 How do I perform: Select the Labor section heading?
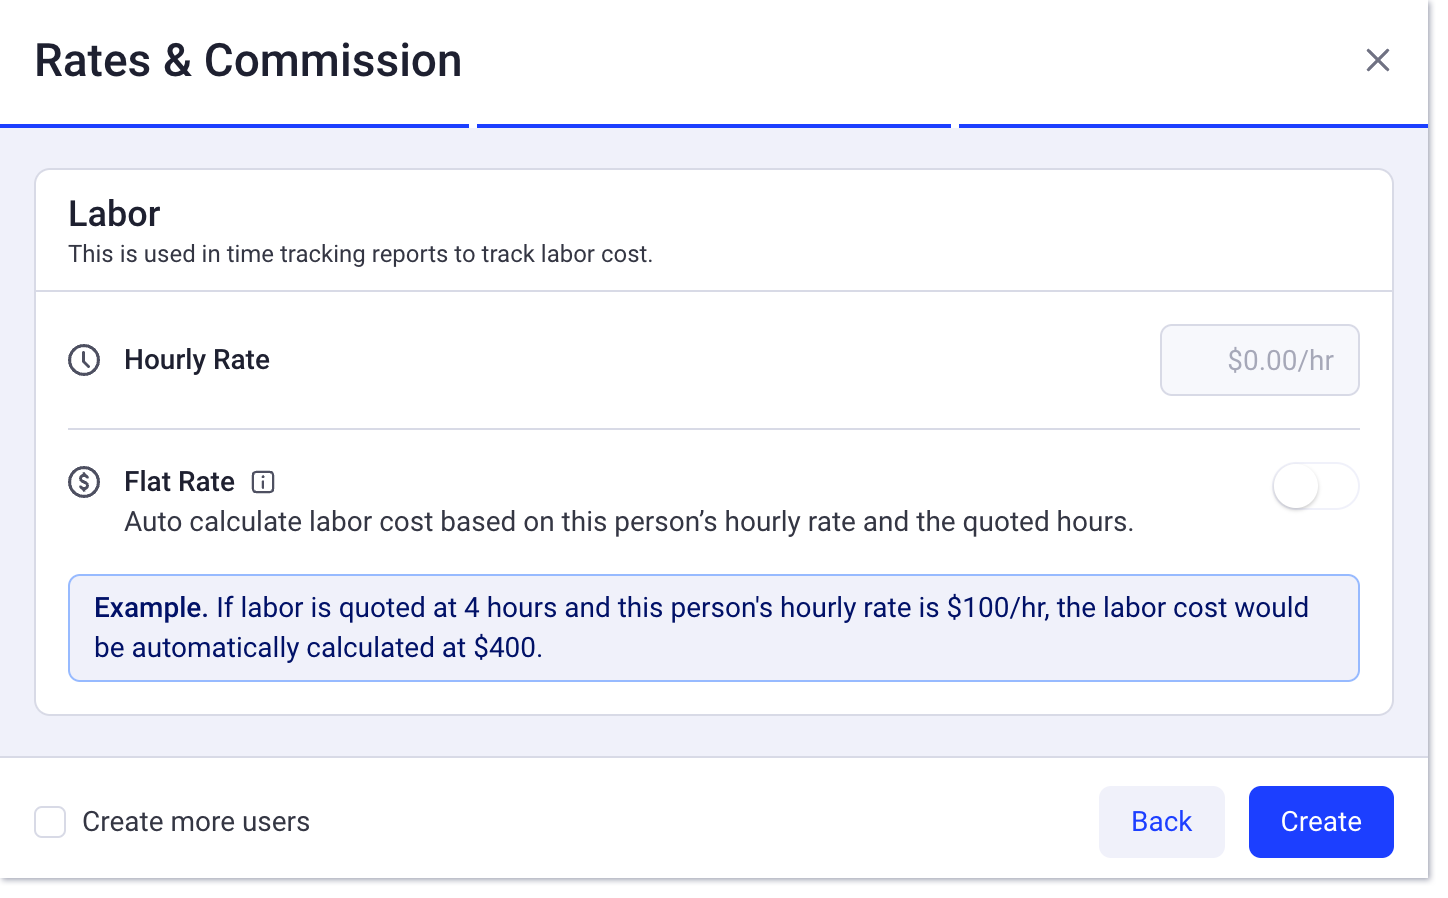[113, 213]
